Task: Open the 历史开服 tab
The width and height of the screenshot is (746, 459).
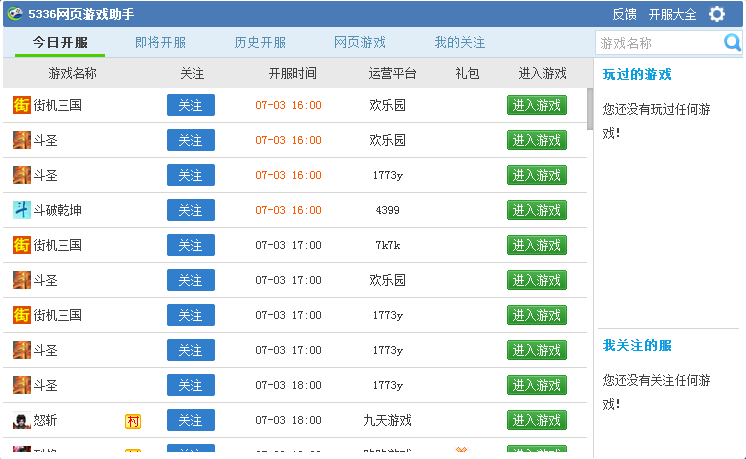Action: click(260, 42)
